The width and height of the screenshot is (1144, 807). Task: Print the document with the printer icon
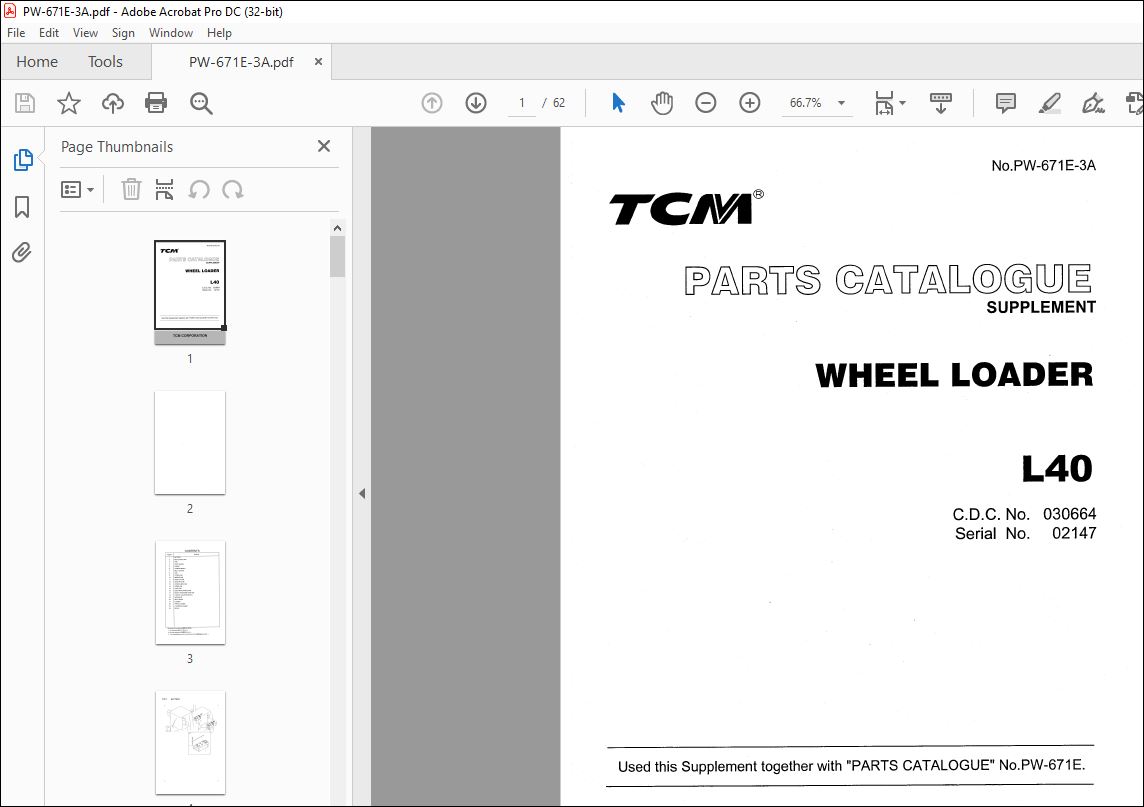coord(156,103)
